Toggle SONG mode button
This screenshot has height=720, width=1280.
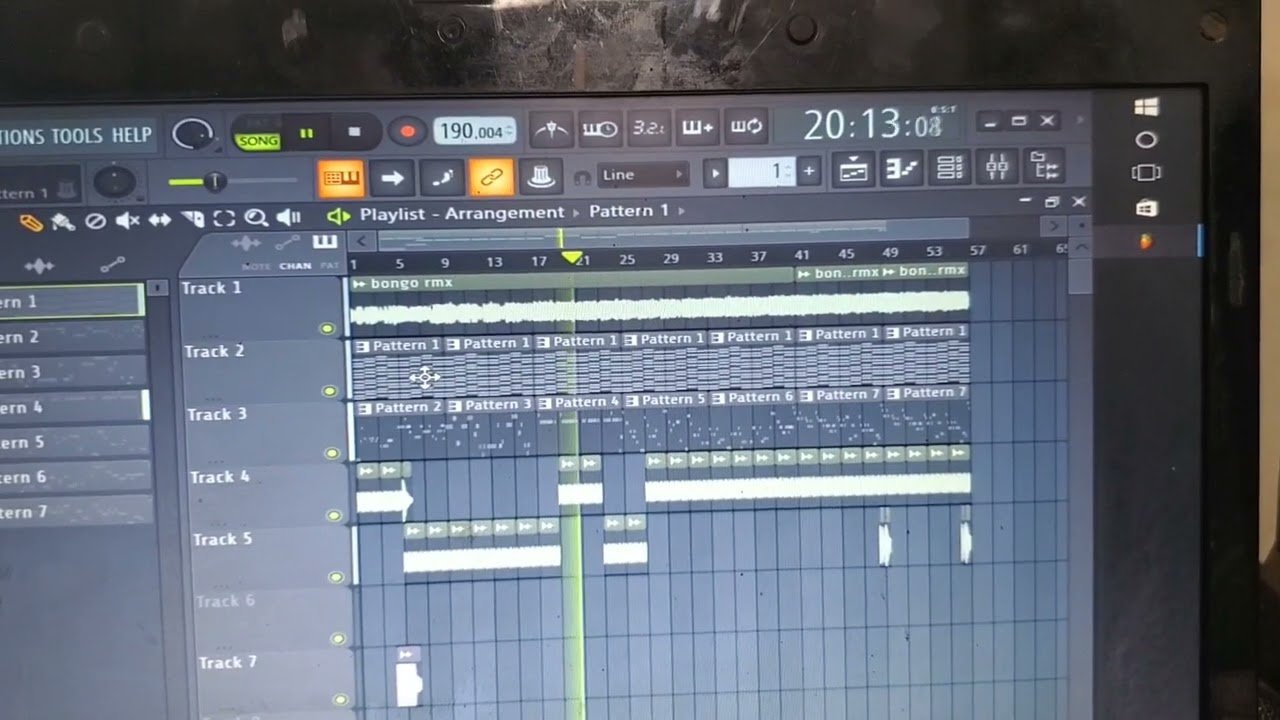click(x=257, y=140)
